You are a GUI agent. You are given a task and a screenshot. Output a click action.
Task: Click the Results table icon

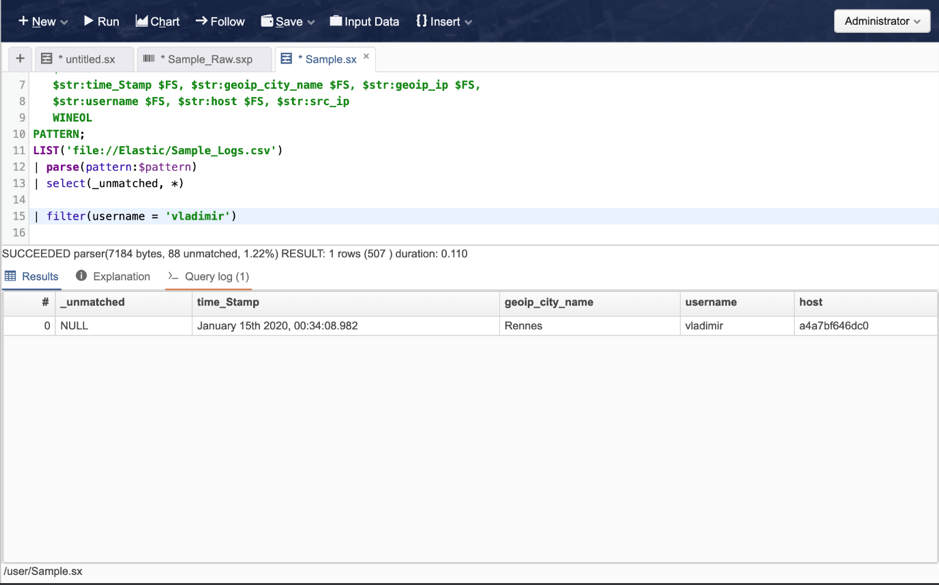[11, 276]
